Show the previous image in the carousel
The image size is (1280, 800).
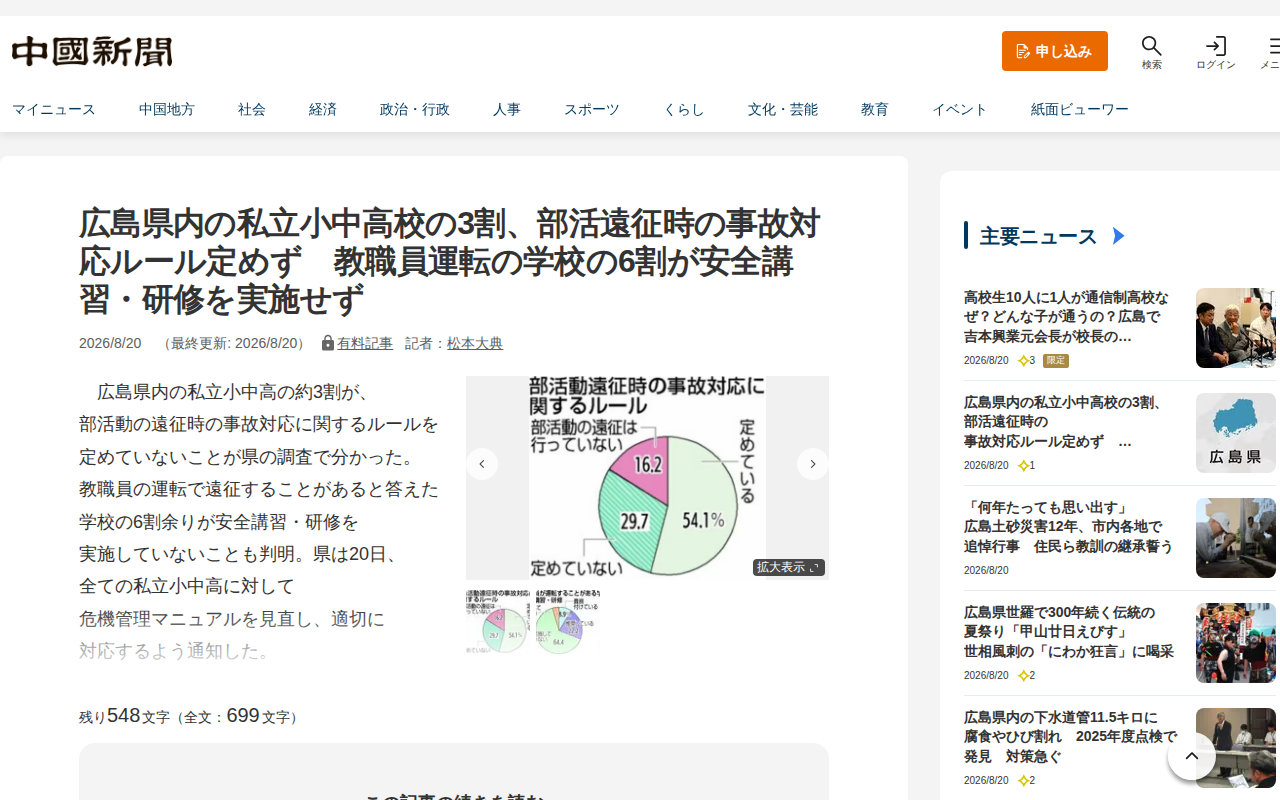pos(482,464)
